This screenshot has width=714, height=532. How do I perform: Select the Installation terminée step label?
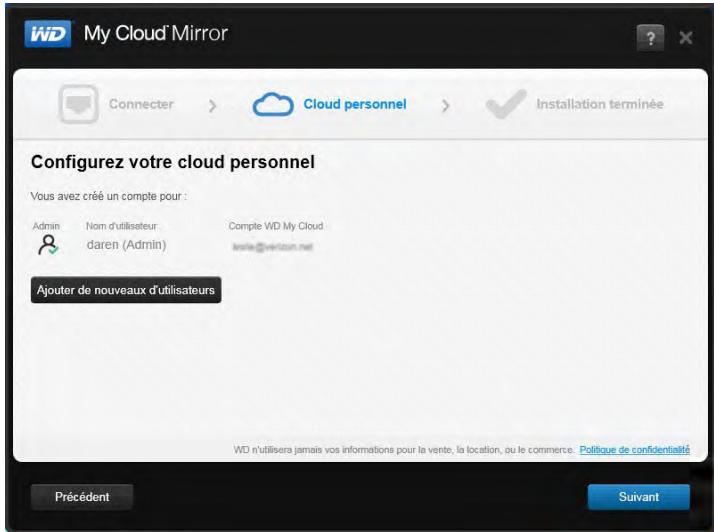coord(600,104)
